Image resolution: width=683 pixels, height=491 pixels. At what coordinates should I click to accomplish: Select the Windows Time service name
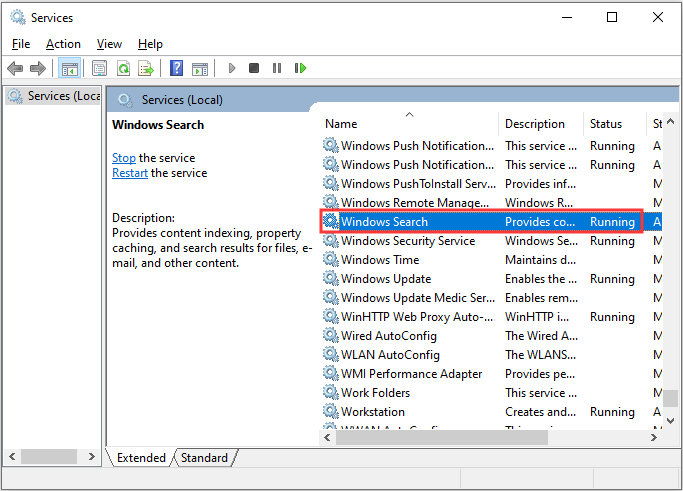tap(380, 260)
